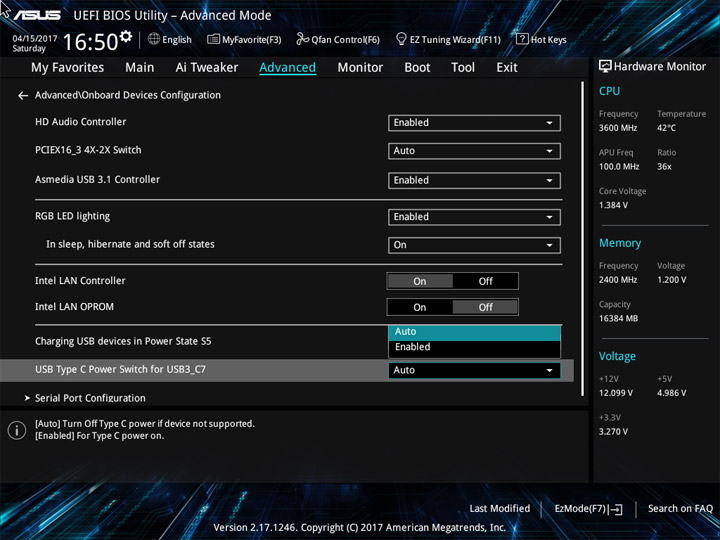Switch to Ai Tweaker tab
The image size is (720, 540).
point(207,68)
